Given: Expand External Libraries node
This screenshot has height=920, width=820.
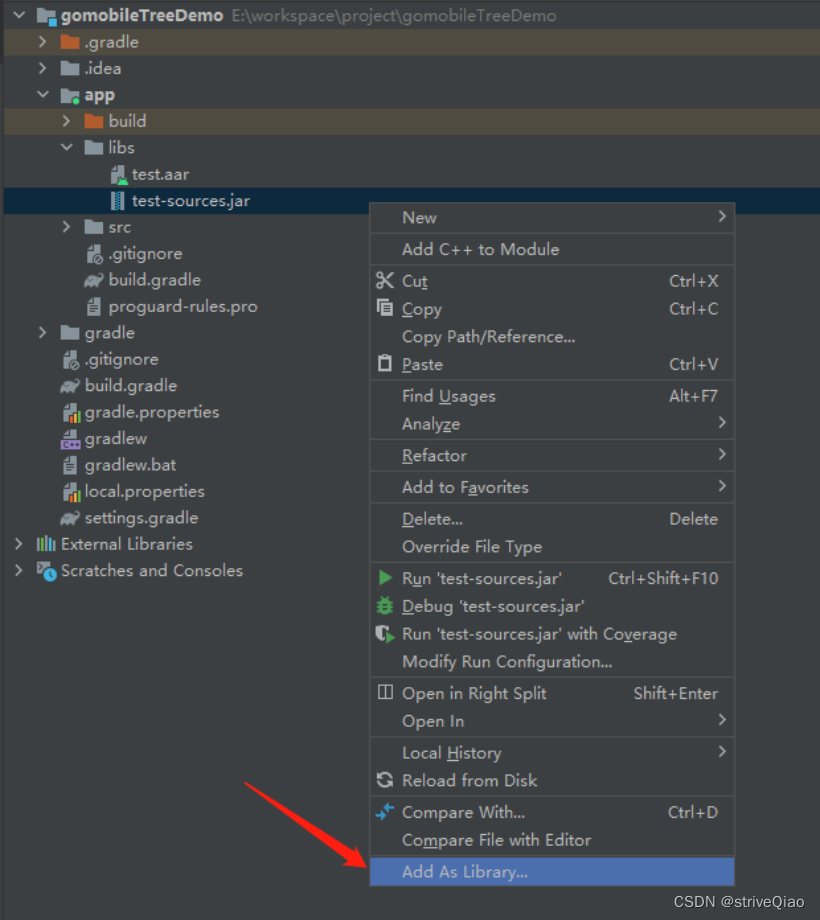Looking at the screenshot, I should (19, 544).
